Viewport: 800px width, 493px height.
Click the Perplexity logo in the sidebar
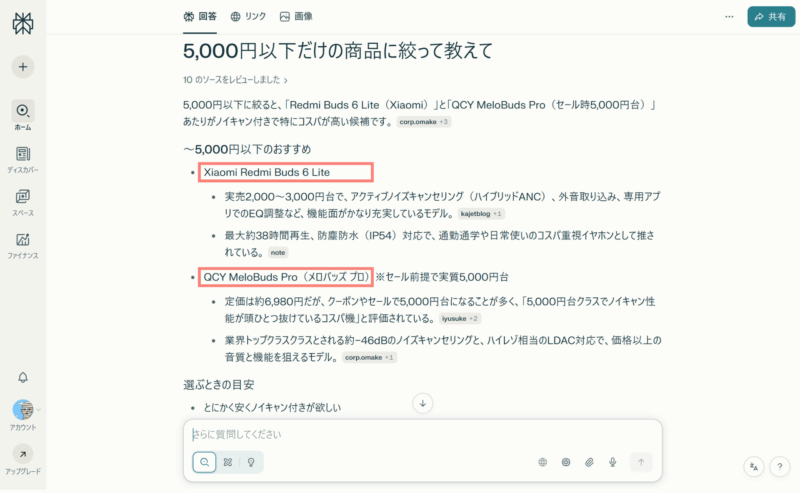coord(22,22)
